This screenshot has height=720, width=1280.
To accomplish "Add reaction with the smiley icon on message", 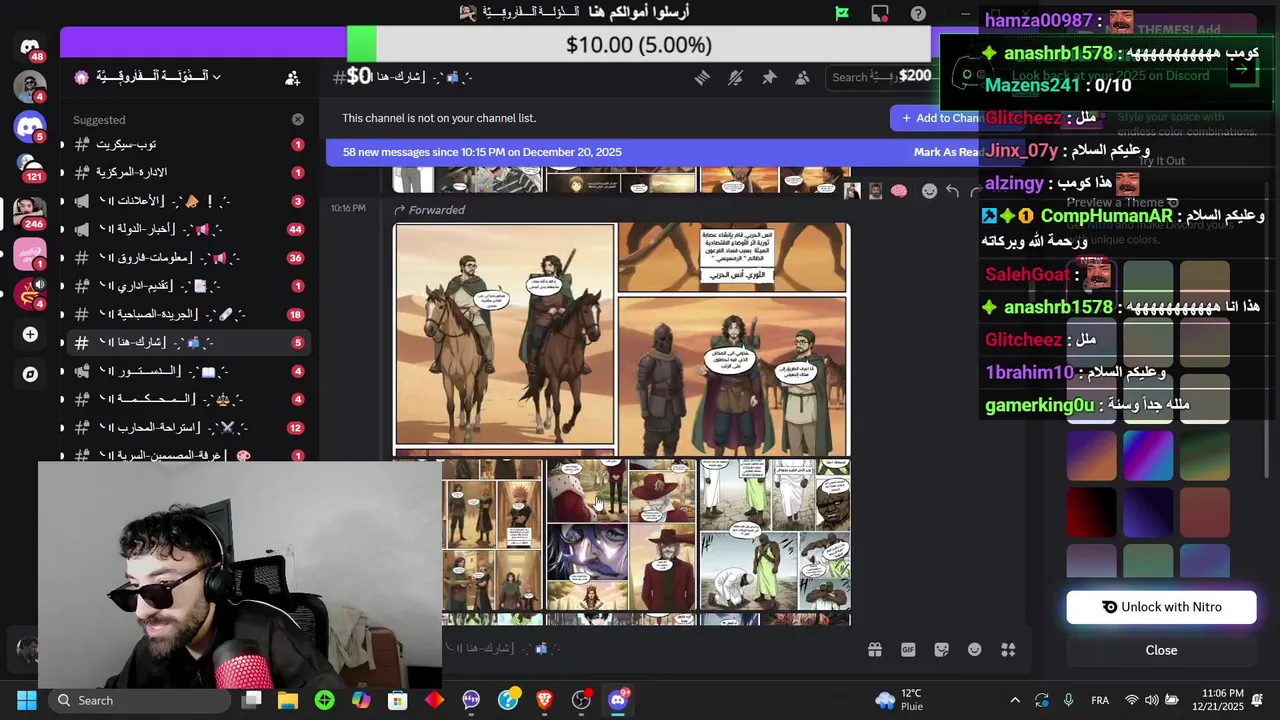I will pyautogui.click(x=929, y=191).
